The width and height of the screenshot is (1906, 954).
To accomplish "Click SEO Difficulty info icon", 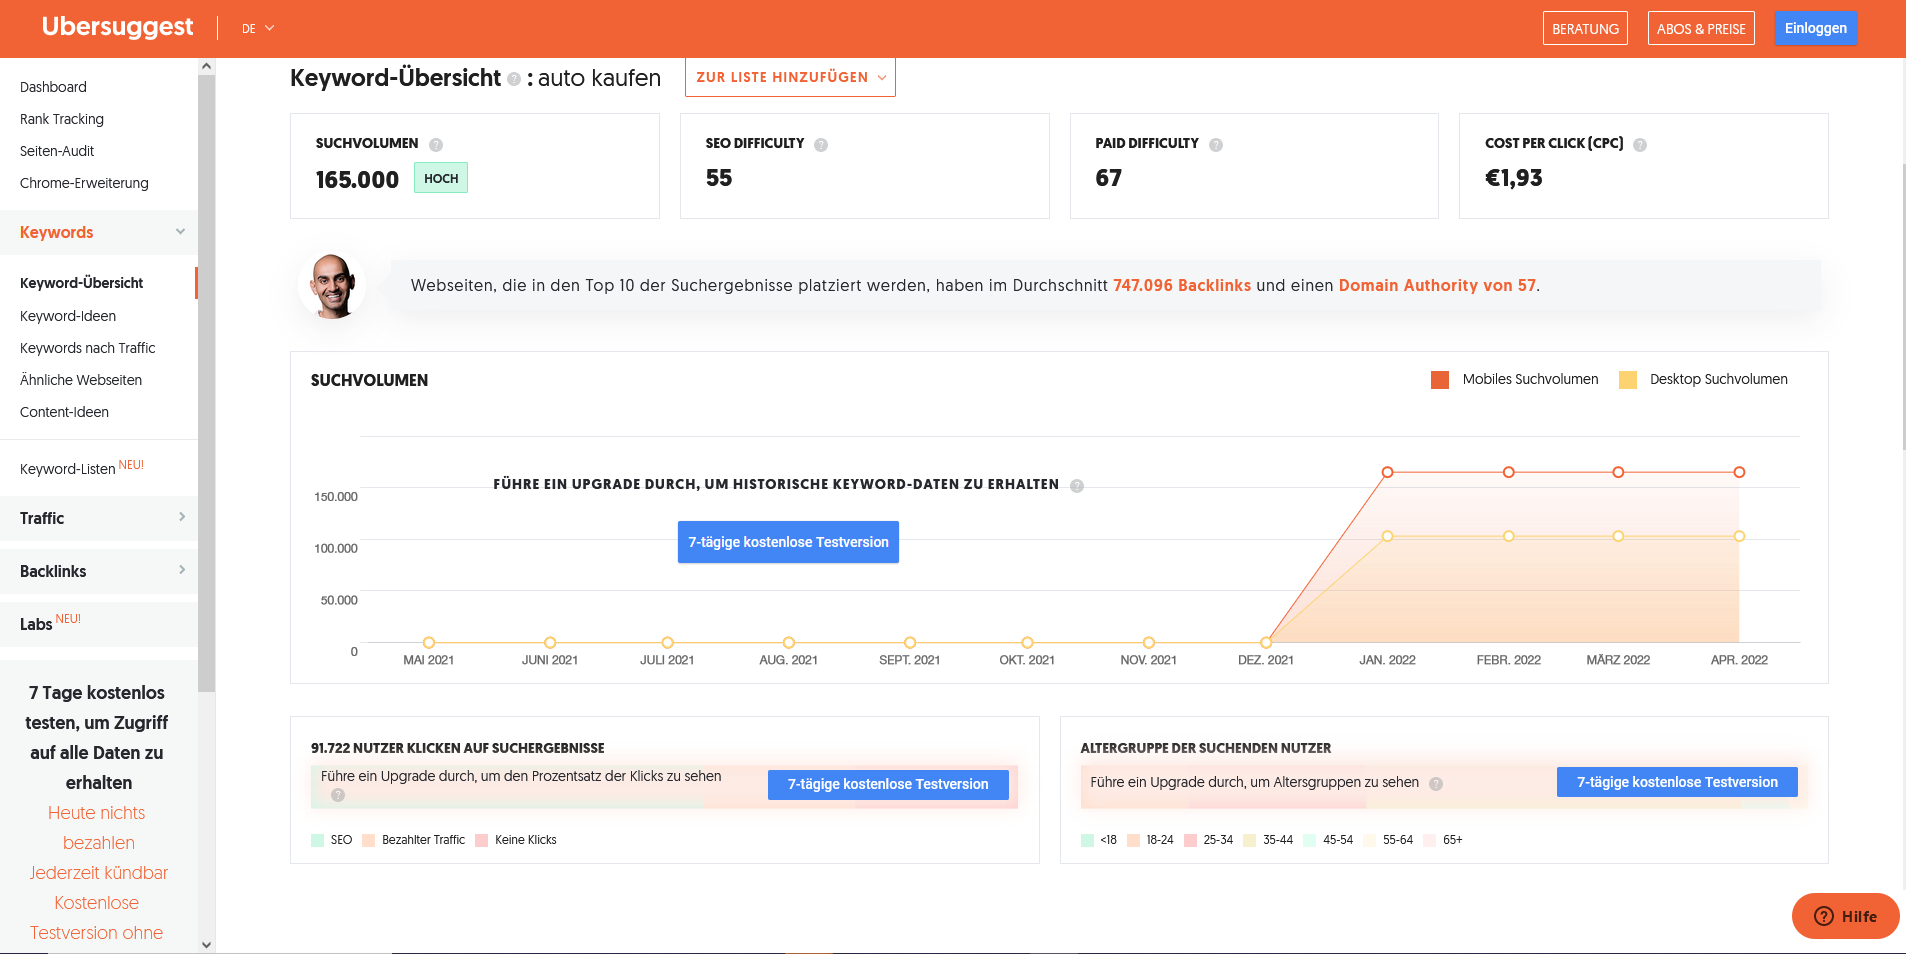I will pyautogui.click(x=821, y=145).
